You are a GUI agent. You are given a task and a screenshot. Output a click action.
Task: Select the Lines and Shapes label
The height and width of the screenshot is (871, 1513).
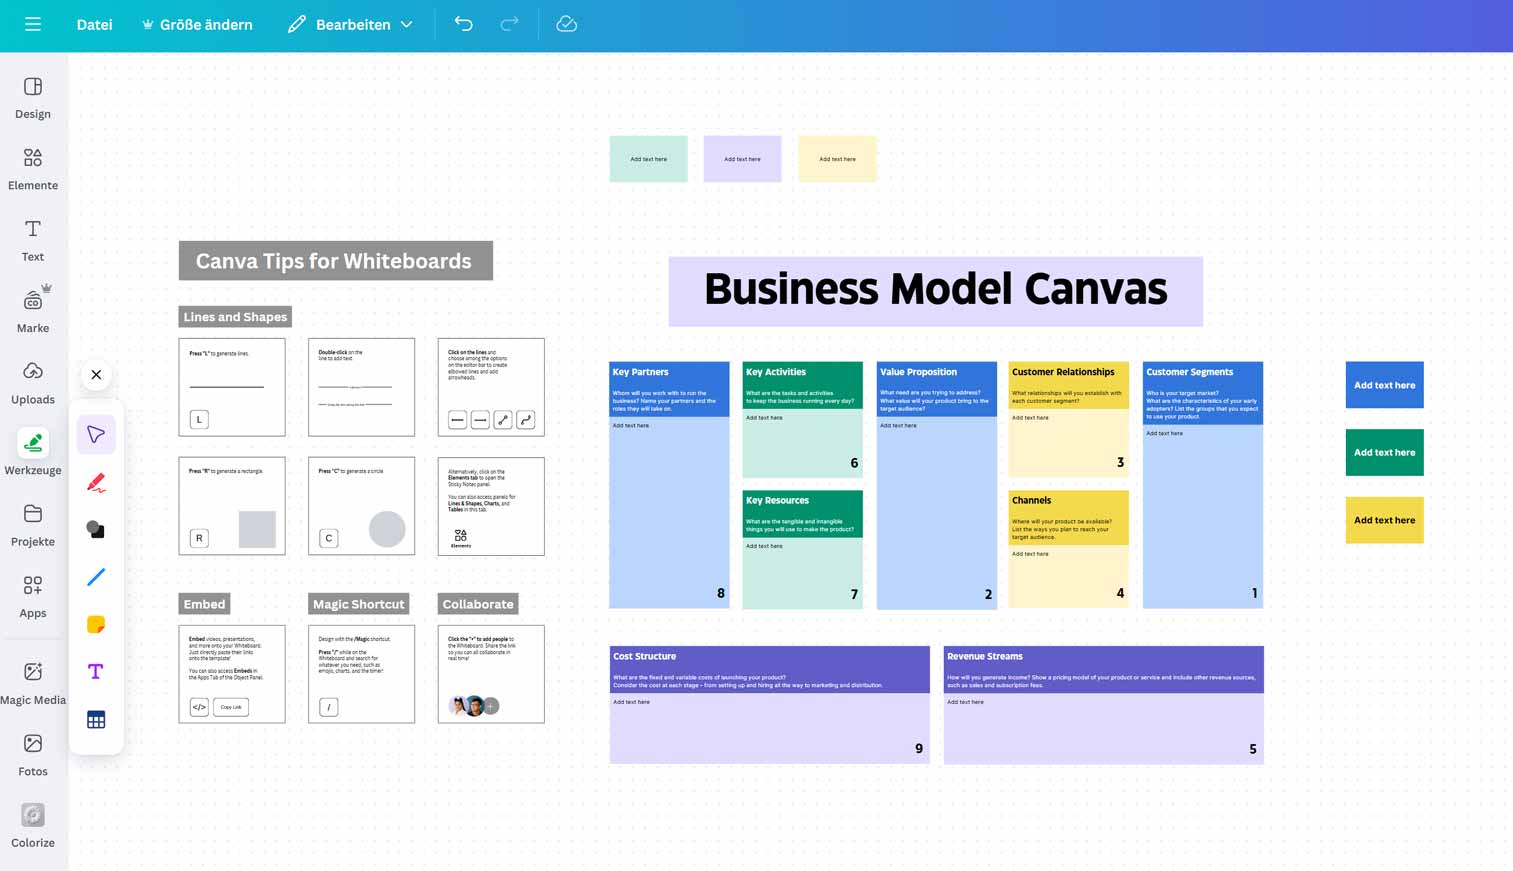tap(235, 317)
